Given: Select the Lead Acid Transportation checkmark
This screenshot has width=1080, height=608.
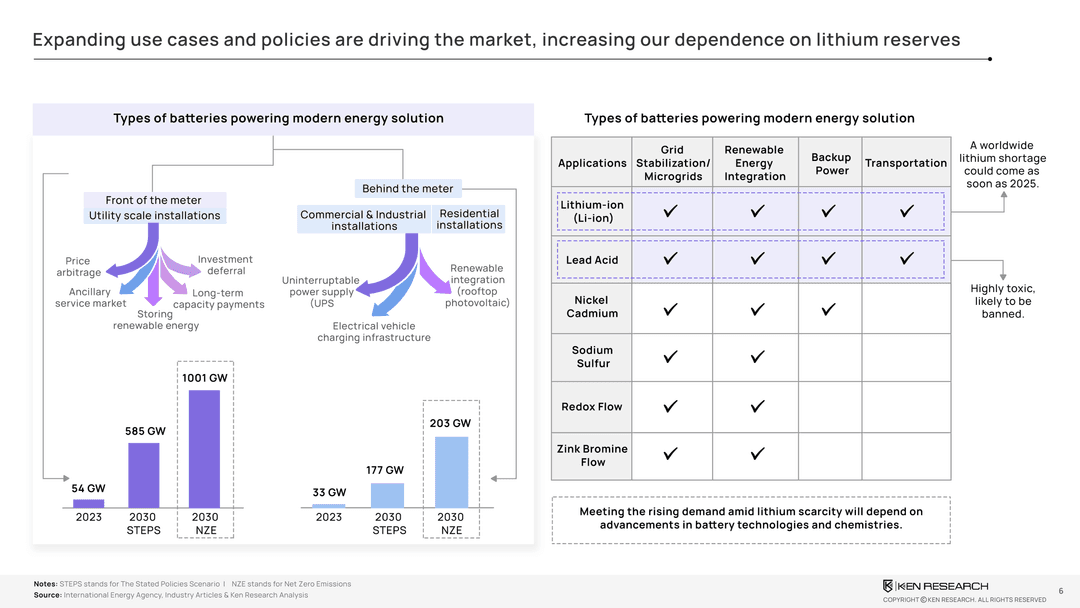Looking at the screenshot, I should [x=906, y=259].
